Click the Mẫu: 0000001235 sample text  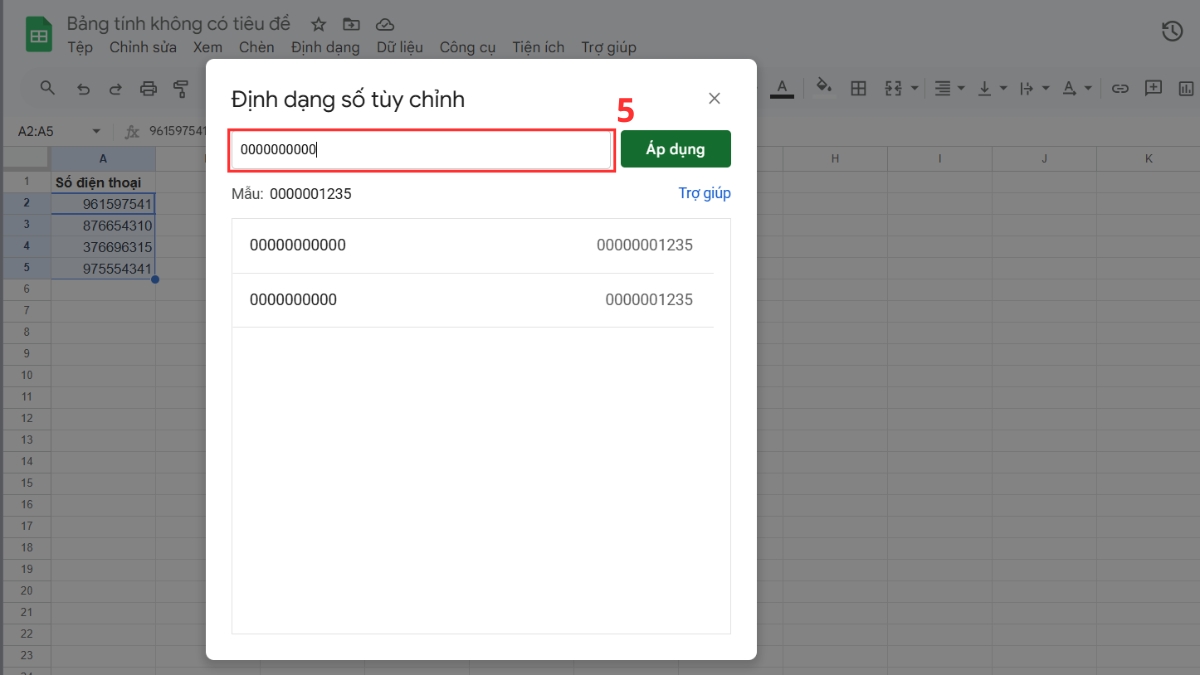(291, 194)
